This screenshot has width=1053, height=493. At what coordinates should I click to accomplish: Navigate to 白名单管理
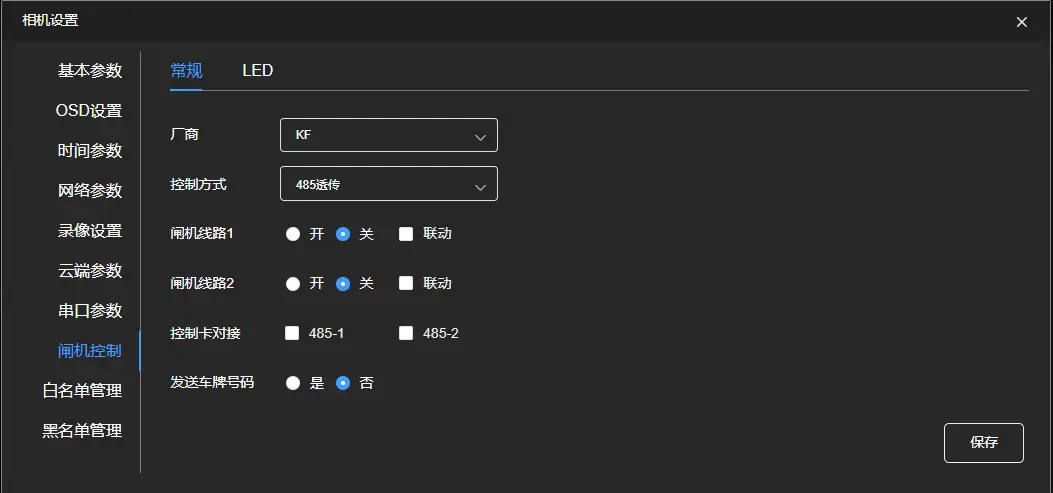[82, 391]
